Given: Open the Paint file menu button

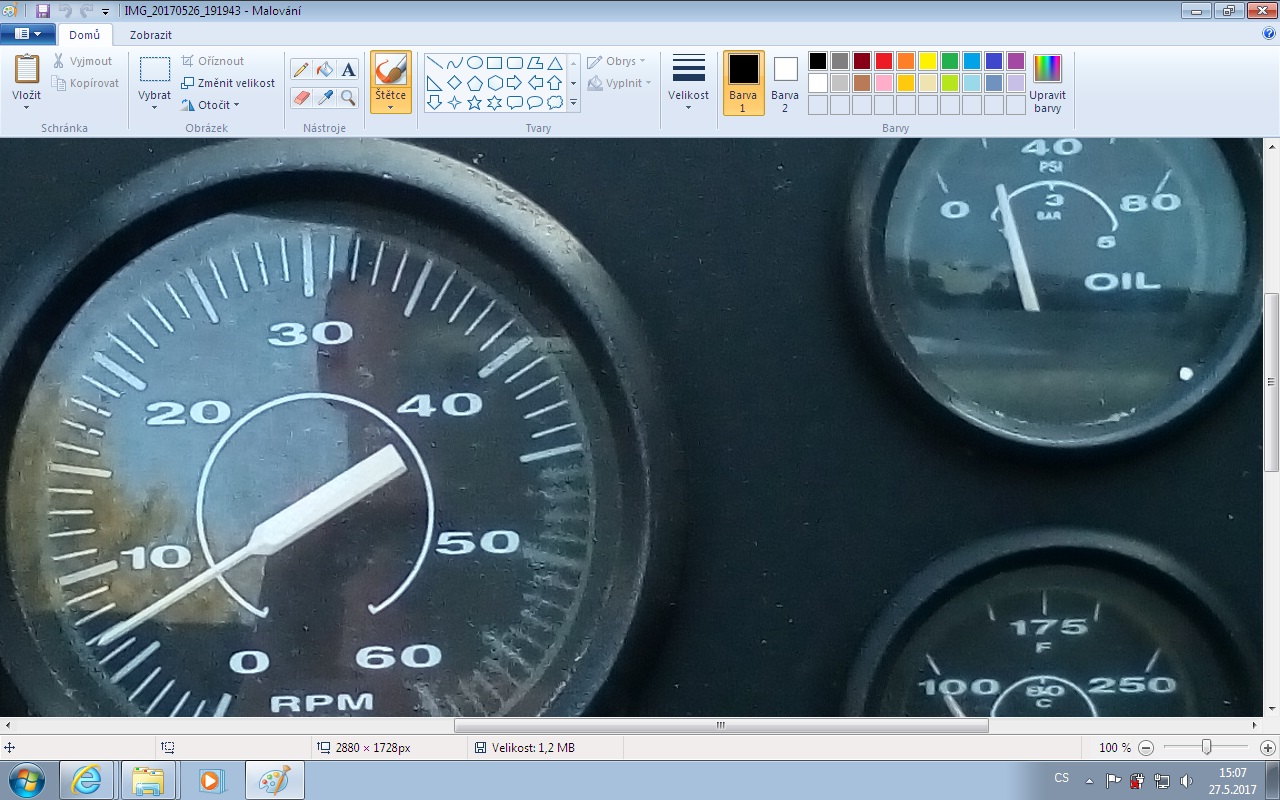Looking at the screenshot, I should [27, 34].
